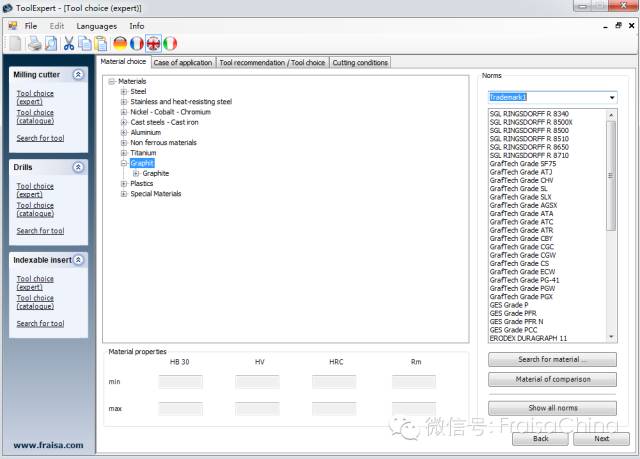
Task: Click the Rm min field
Action: [413, 382]
